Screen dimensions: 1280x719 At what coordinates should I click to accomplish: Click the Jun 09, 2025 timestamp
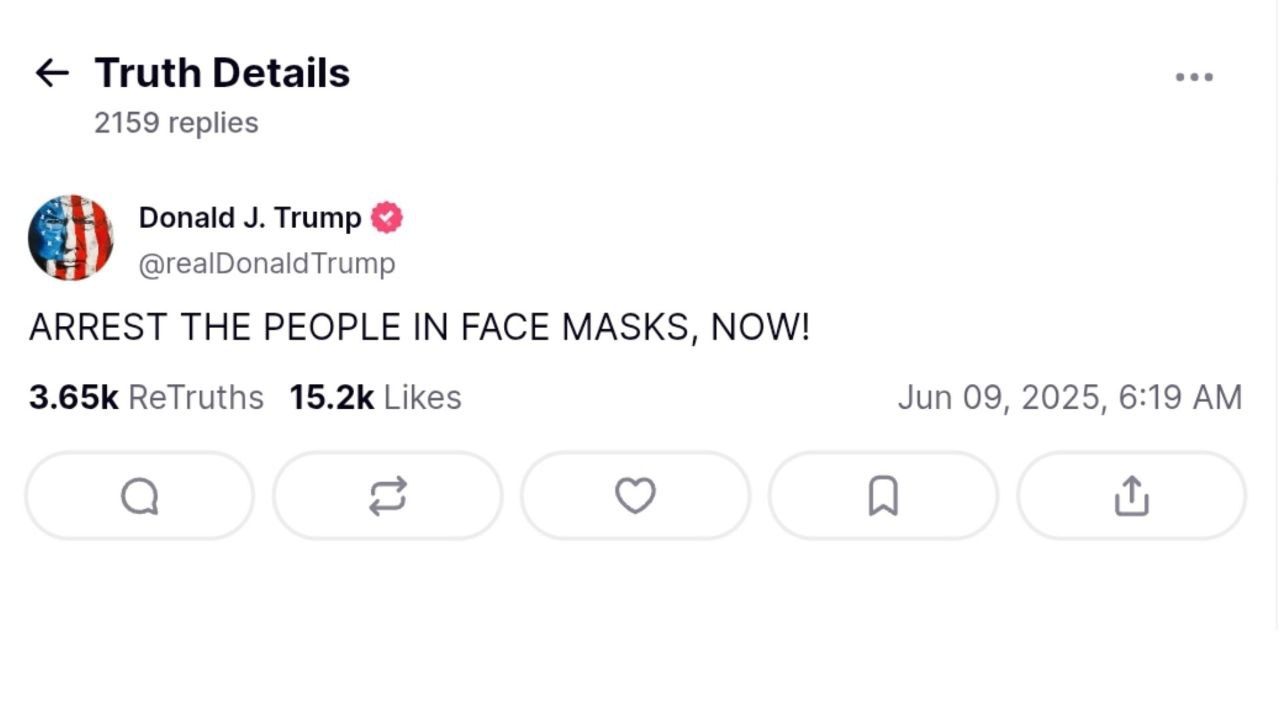point(1069,398)
